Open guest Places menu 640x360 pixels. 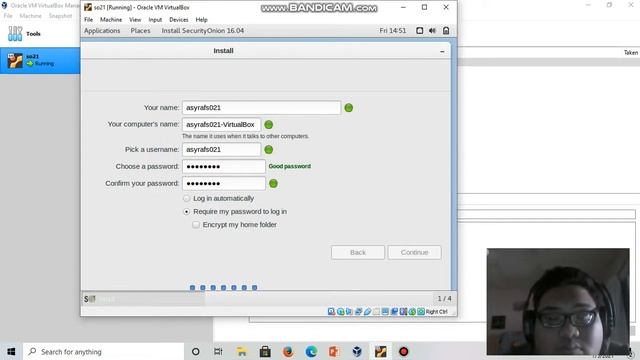140,31
